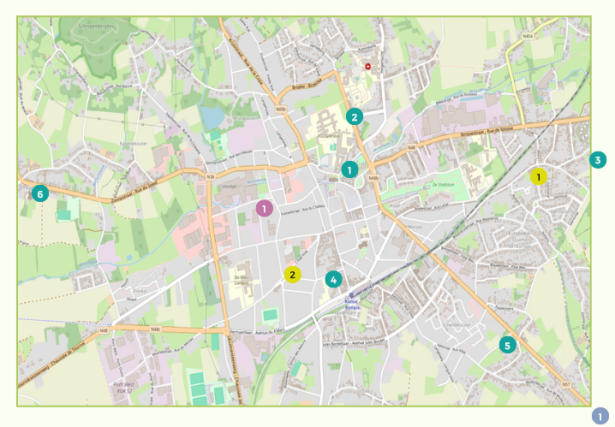Click the N48c road shield

click(155, 329)
